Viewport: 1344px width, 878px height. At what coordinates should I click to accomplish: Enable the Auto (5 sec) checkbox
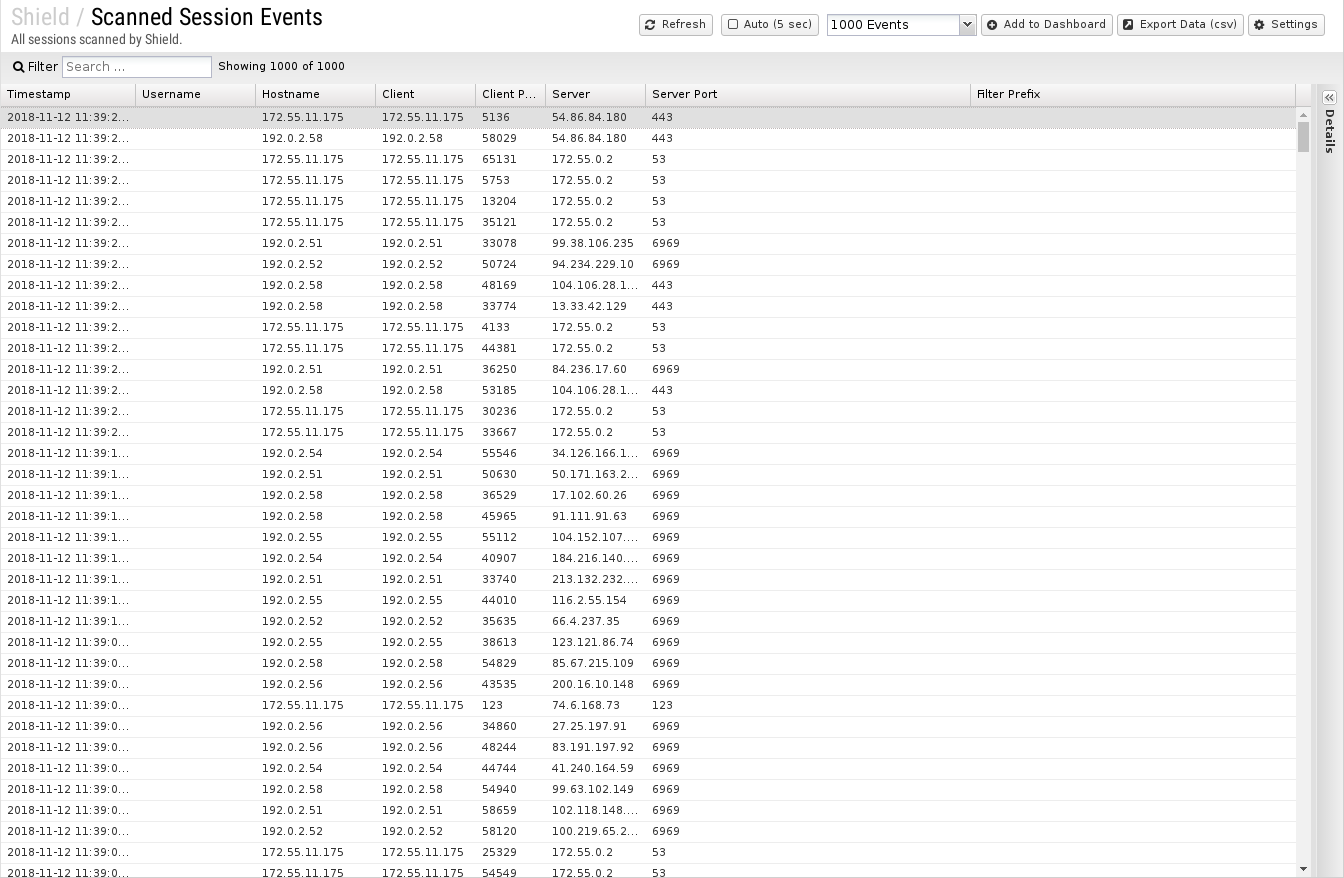click(733, 25)
